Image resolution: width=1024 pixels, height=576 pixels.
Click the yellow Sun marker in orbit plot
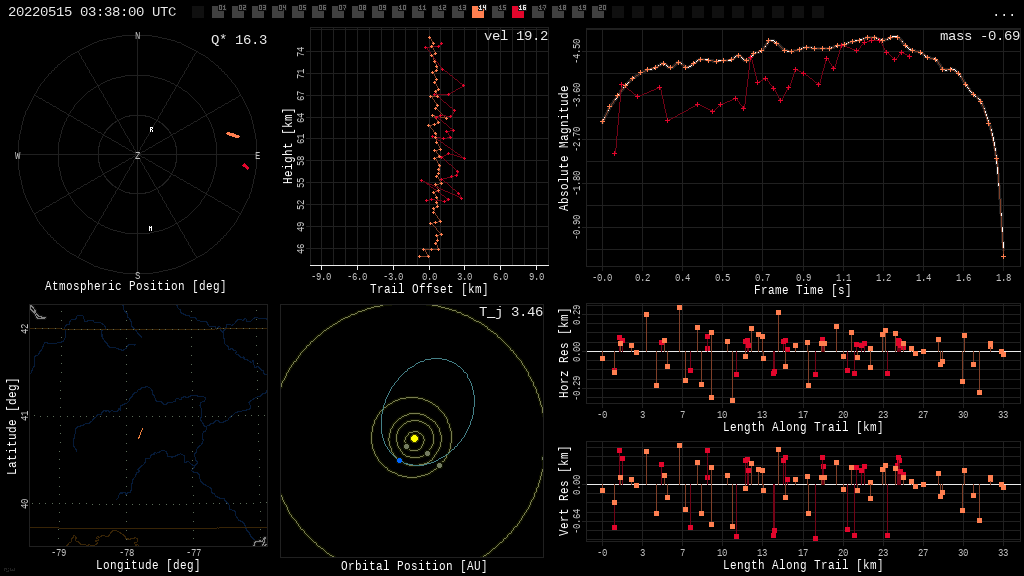point(414,438)
